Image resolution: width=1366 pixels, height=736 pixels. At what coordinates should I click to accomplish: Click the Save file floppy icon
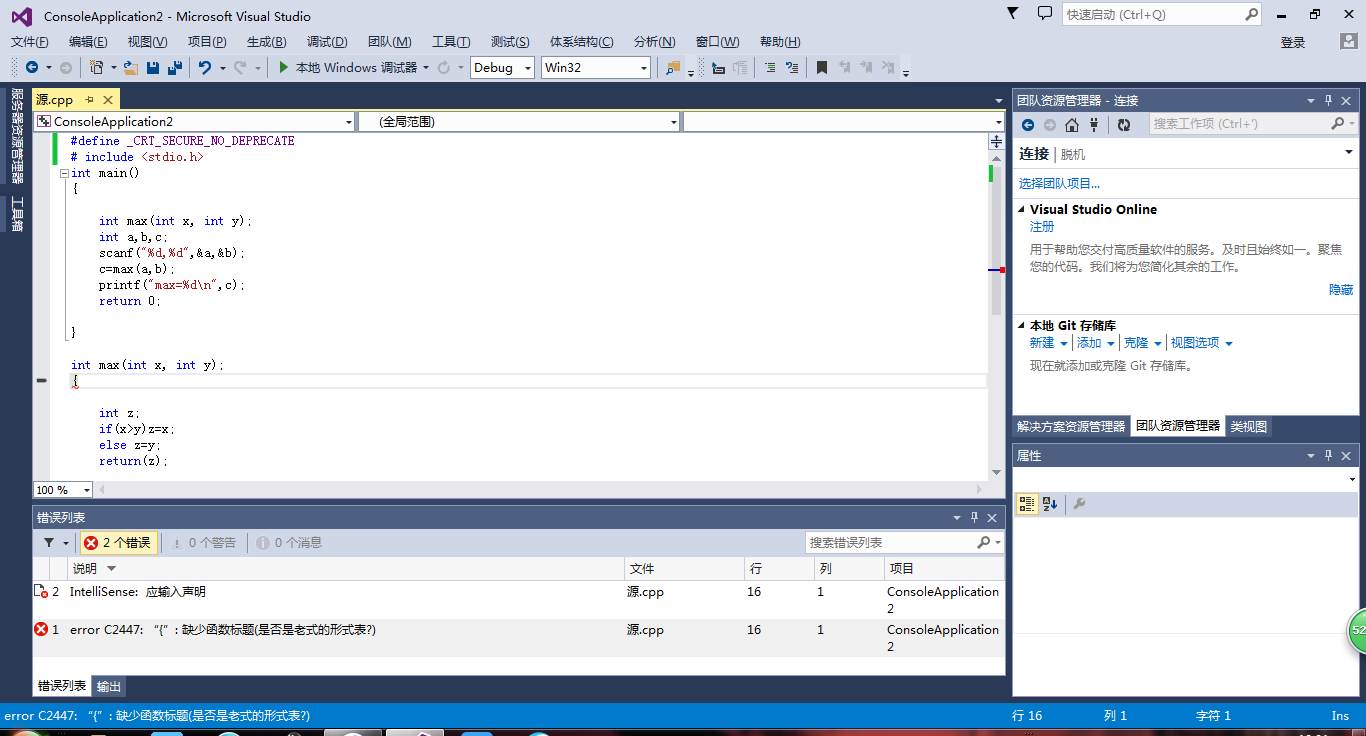click(x=153, y=68)
